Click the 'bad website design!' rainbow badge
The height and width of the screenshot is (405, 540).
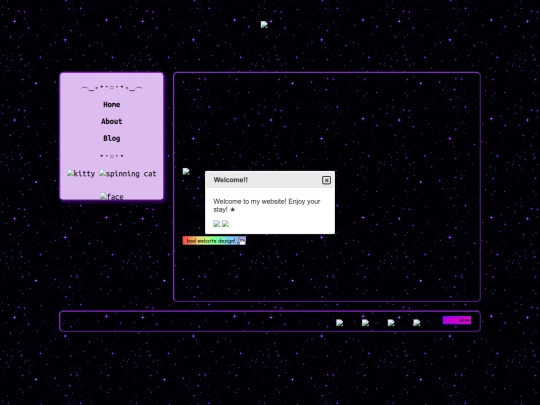pos(214,241)
